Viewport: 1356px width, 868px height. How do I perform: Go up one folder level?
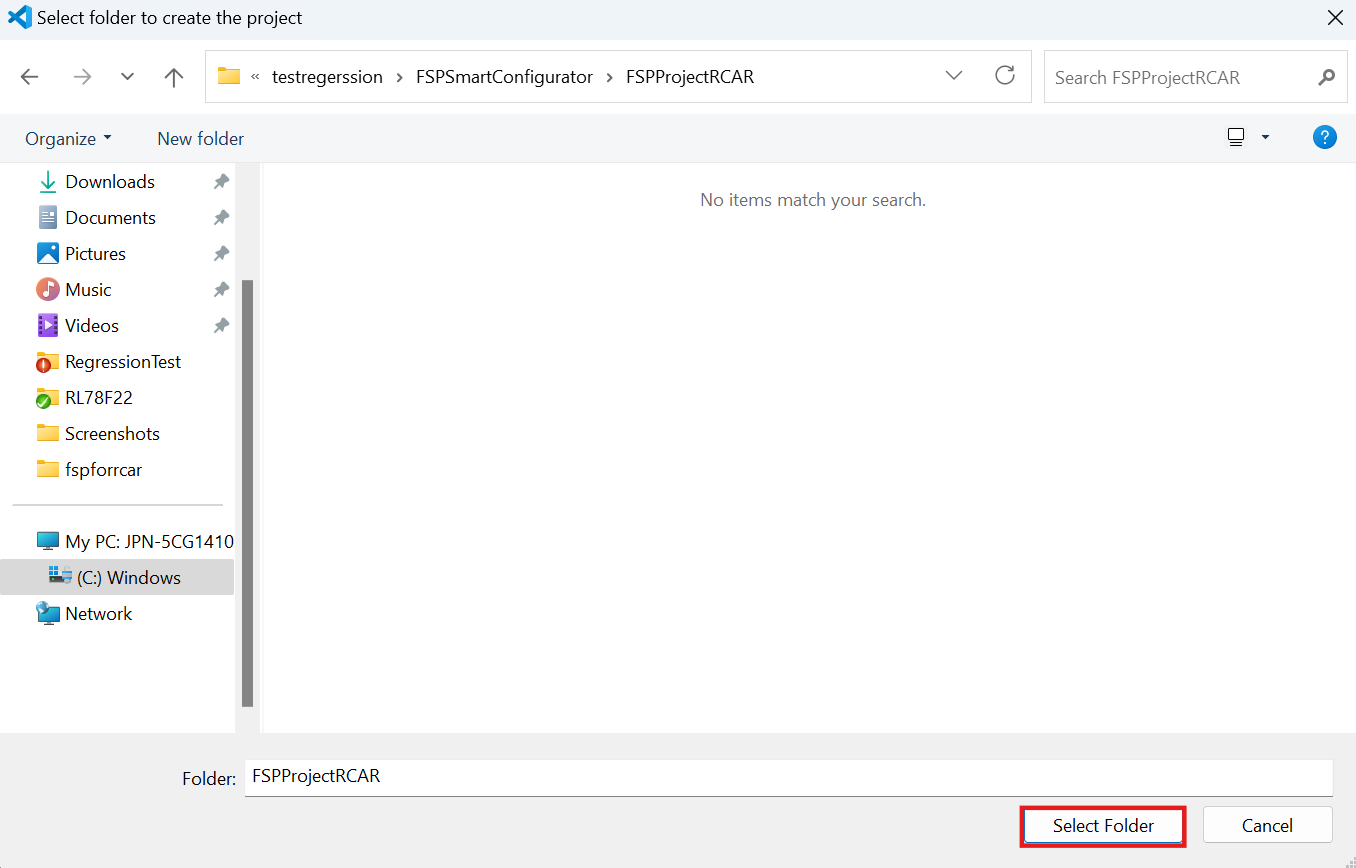point(174,77)
